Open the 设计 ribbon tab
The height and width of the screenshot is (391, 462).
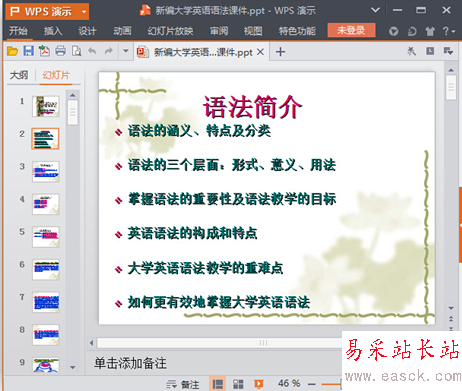tap(87, 31)
